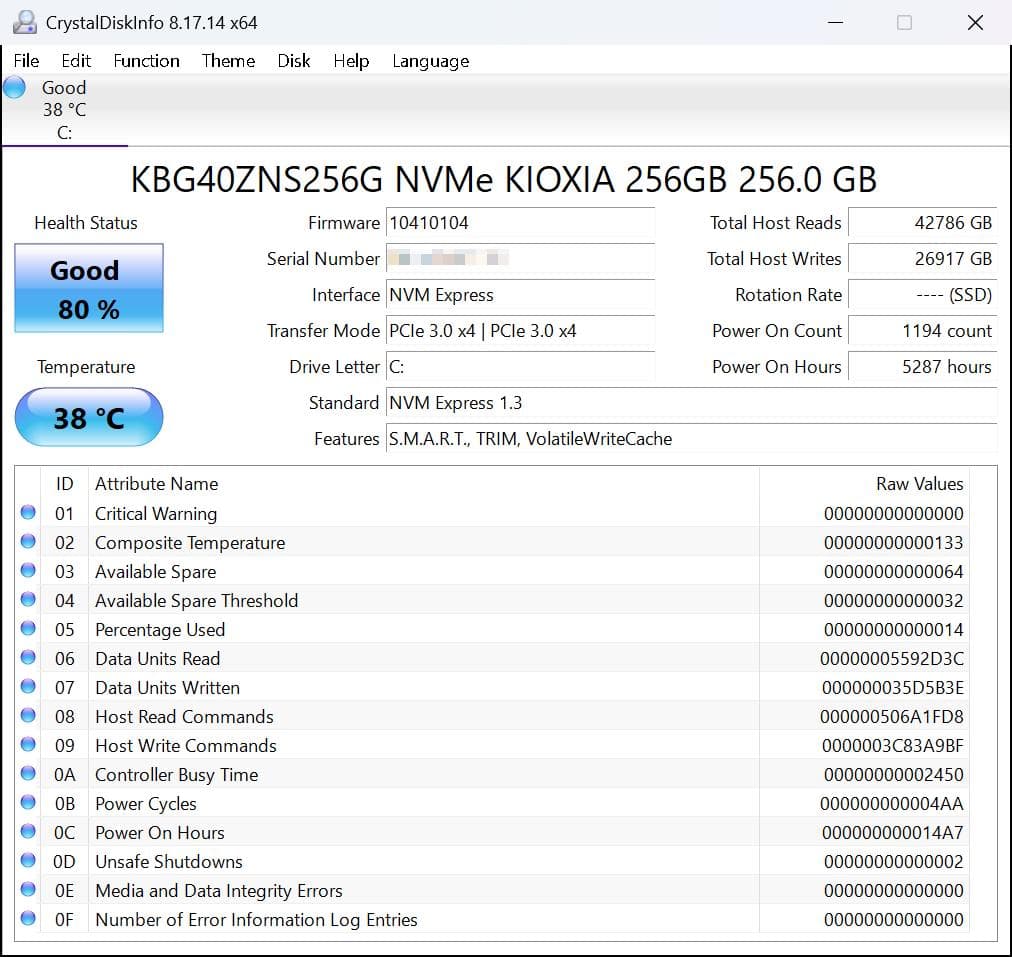Open the Function menu

[146, 61]
